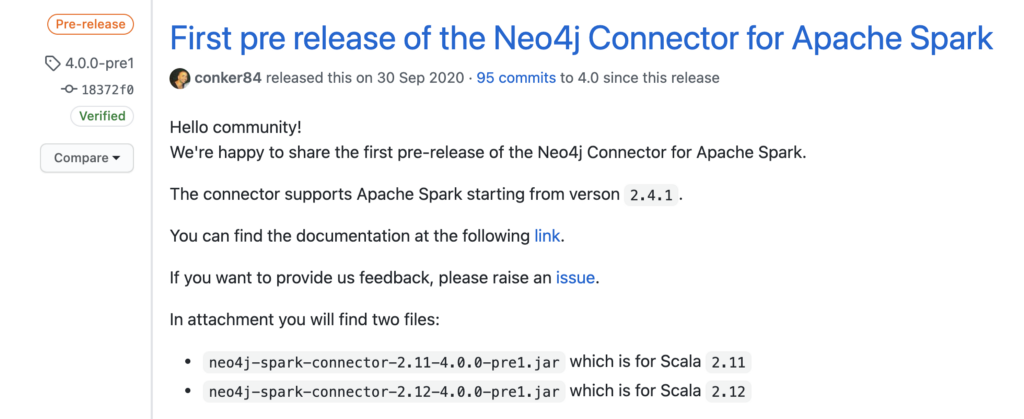
Task: Visit the conker84 username profile
Action: 228,78
